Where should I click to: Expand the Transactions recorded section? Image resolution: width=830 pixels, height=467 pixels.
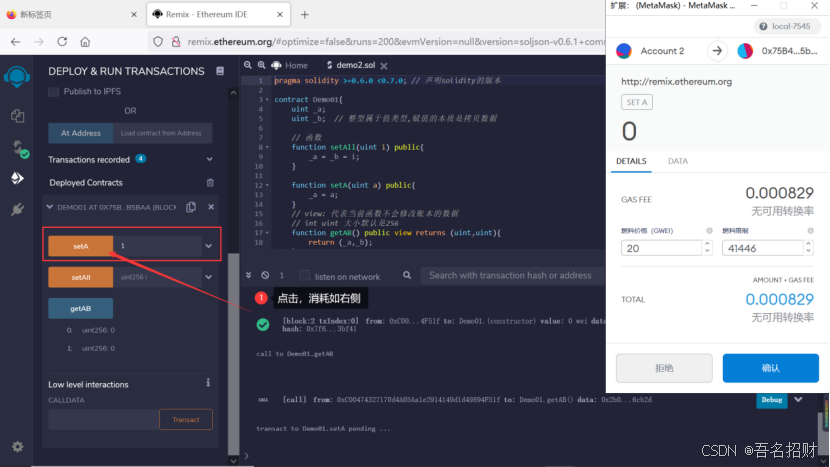click(210, 159)
